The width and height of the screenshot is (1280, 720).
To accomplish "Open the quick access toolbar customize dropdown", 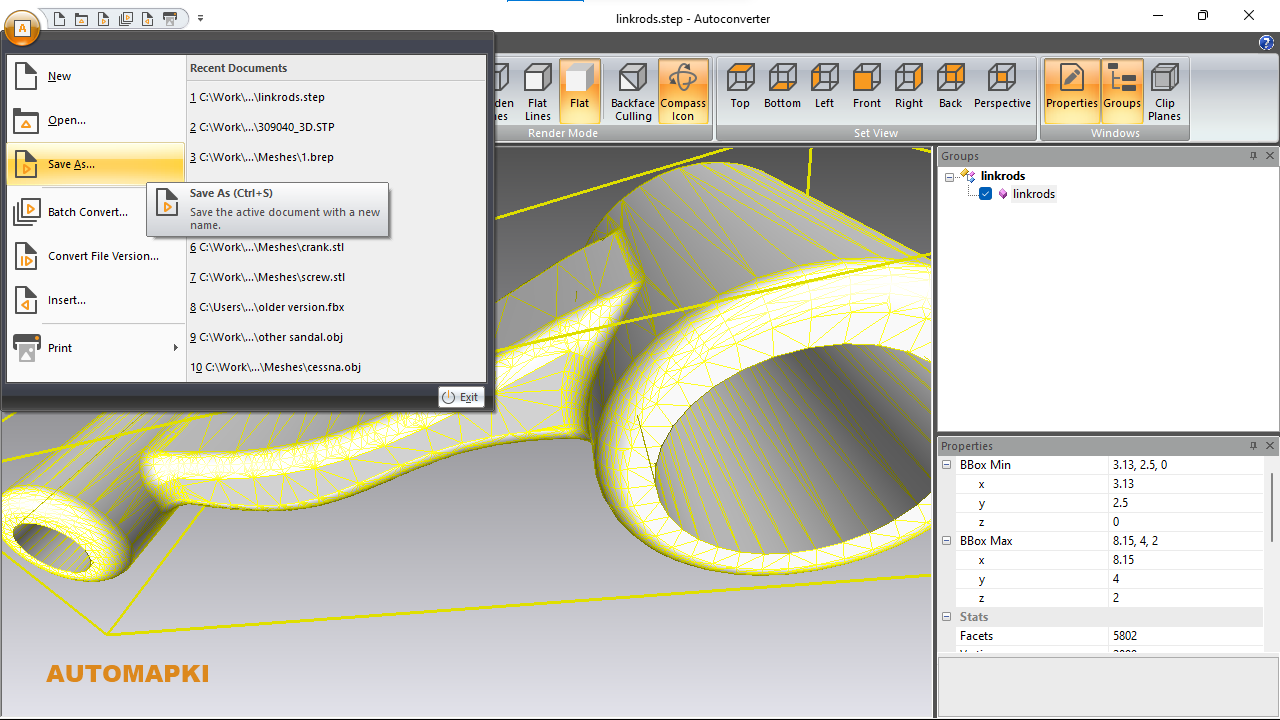I will click(200, 18).
